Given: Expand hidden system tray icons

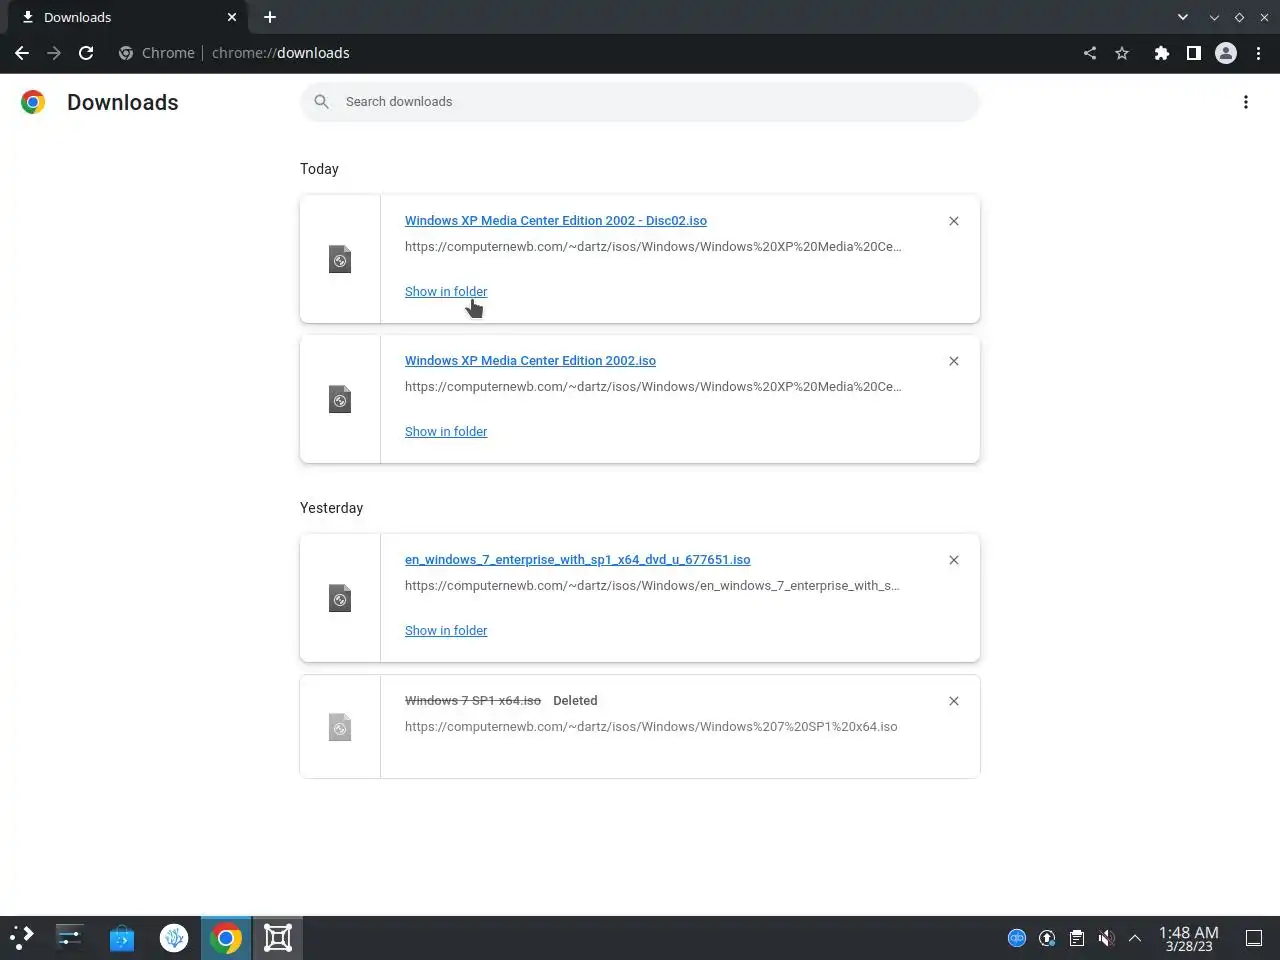Looking at the screenshot, I should tap(1135, 938).
